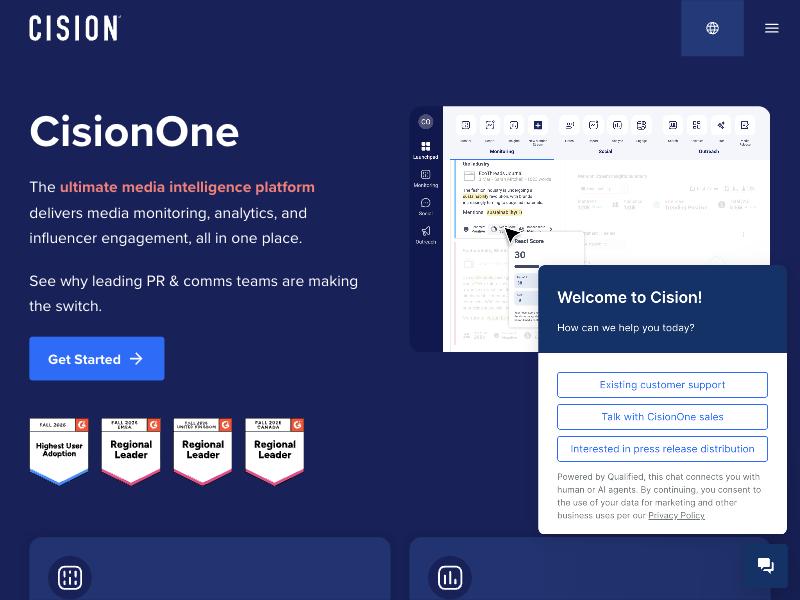Click the React Score value 30 in the preview

[520, 255]
